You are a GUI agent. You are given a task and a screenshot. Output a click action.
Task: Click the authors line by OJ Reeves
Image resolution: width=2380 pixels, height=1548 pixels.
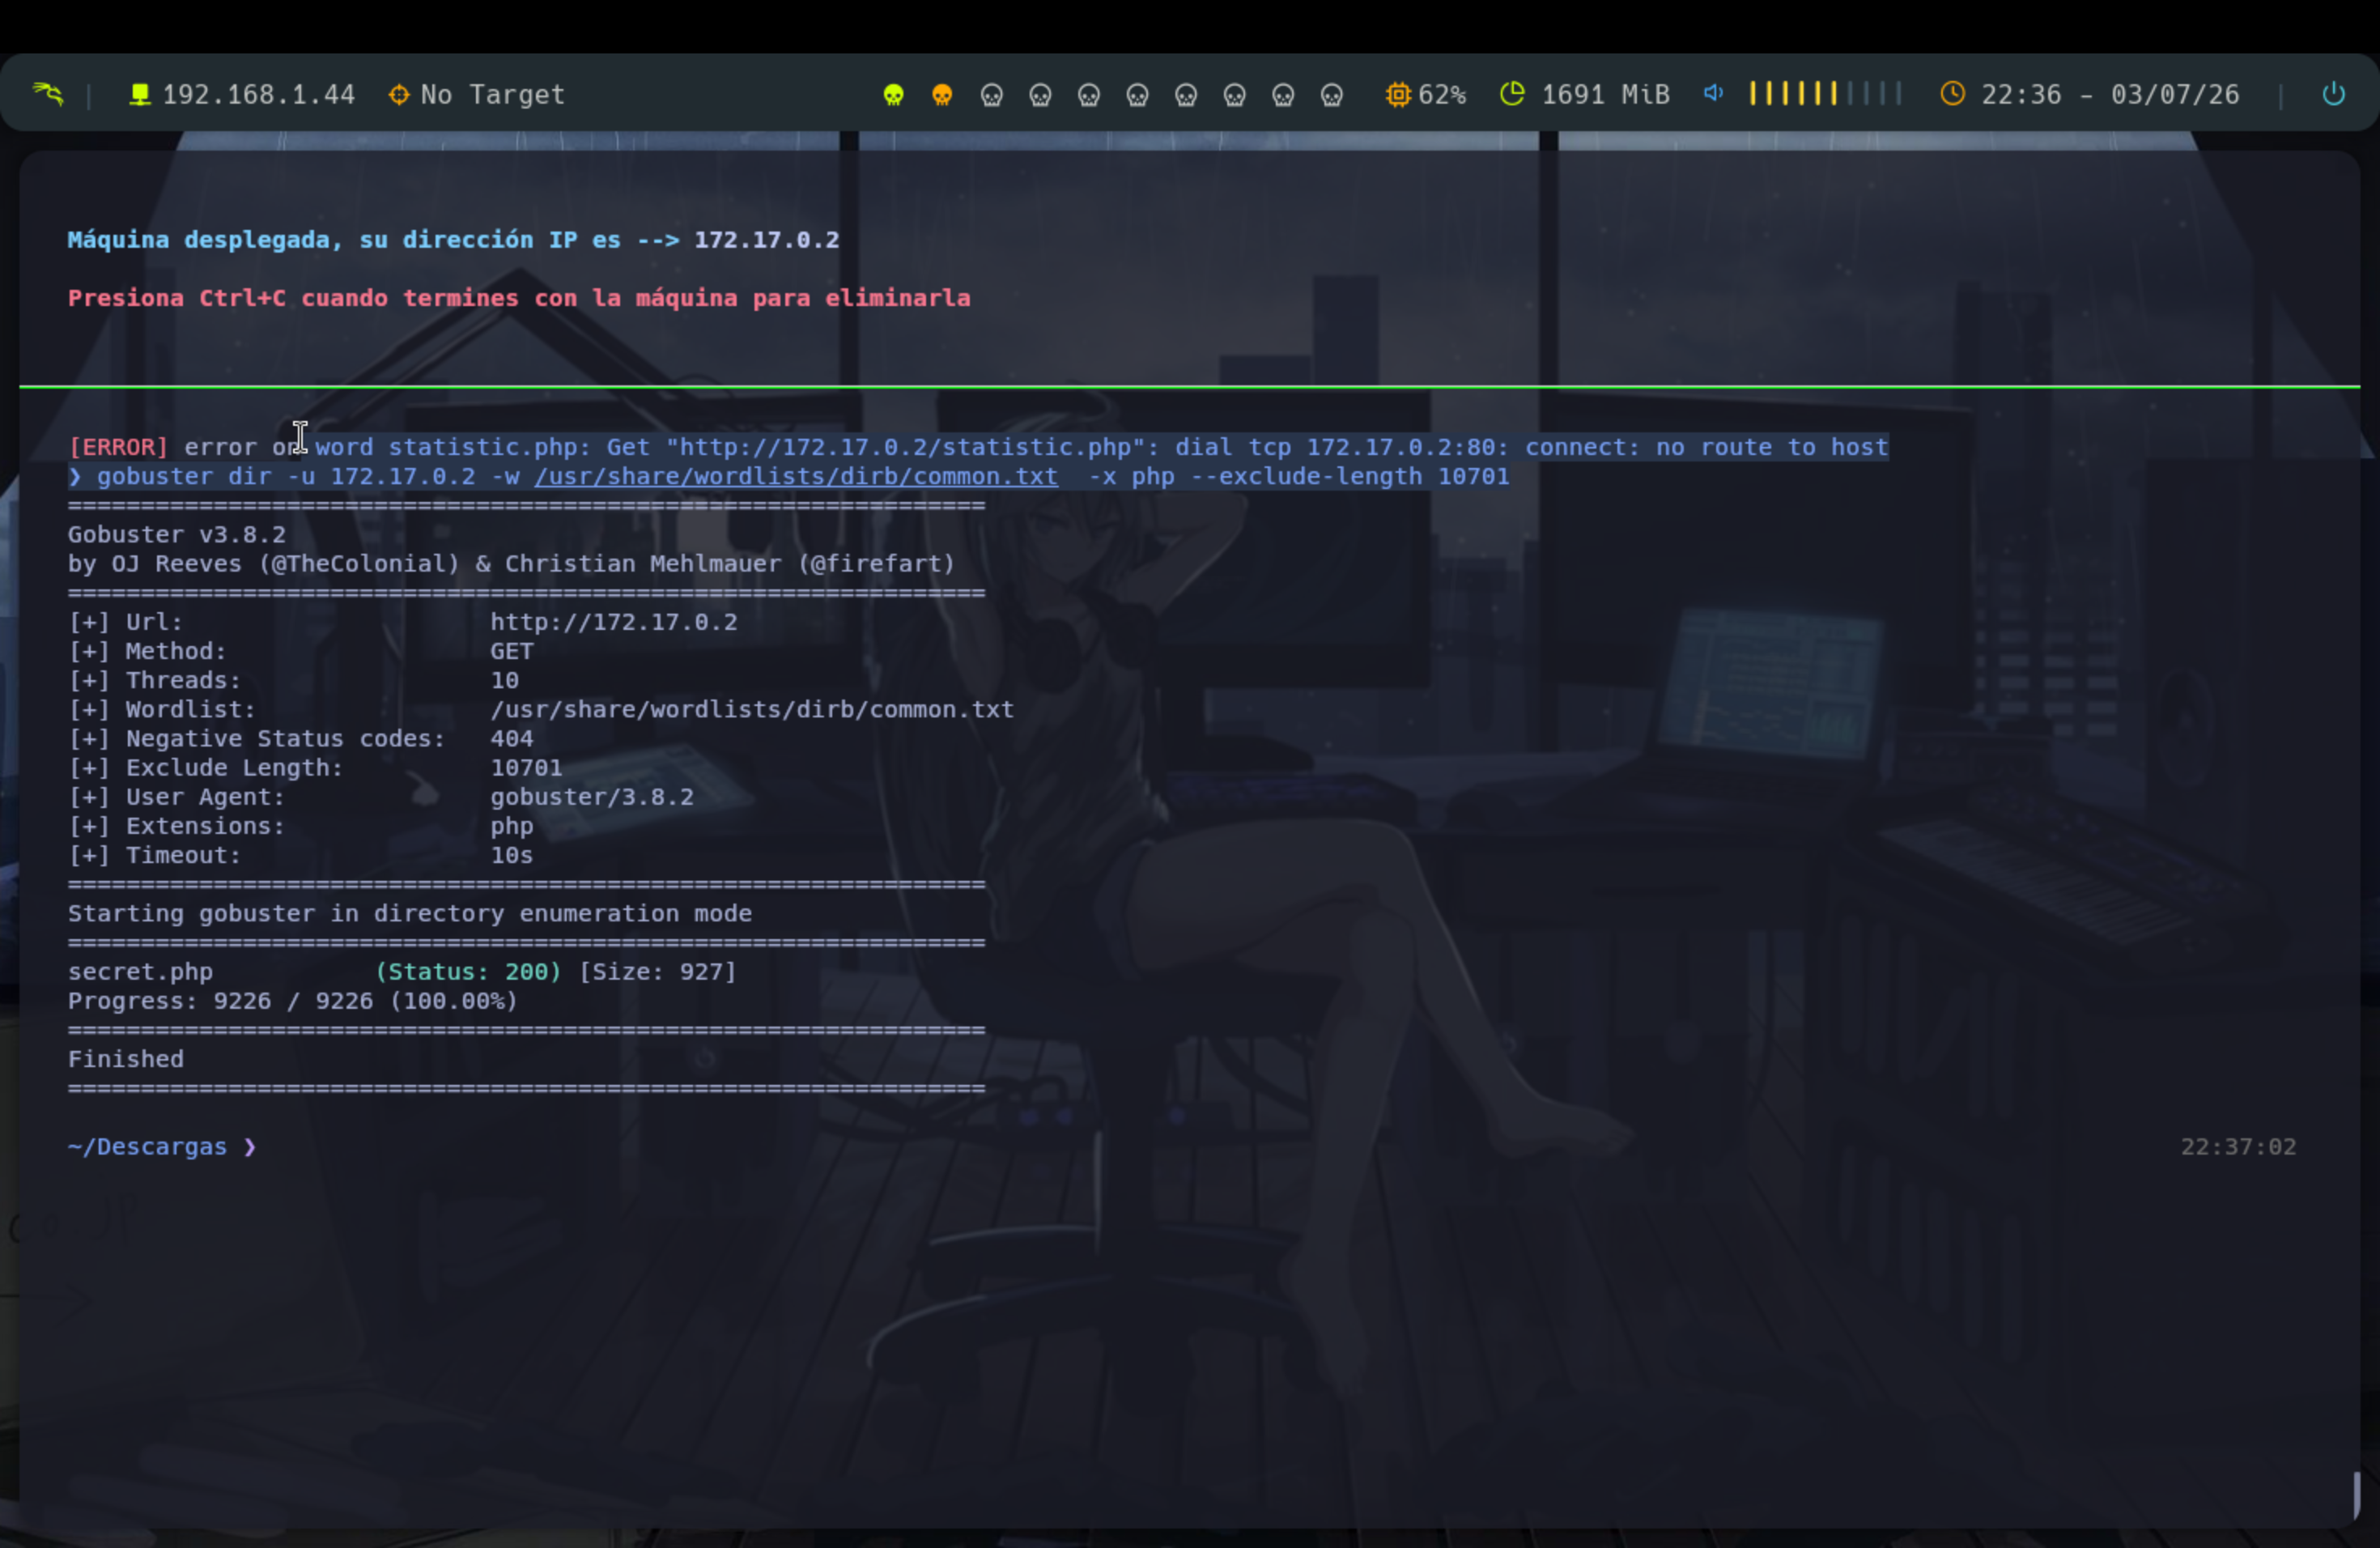pos(511,564)
